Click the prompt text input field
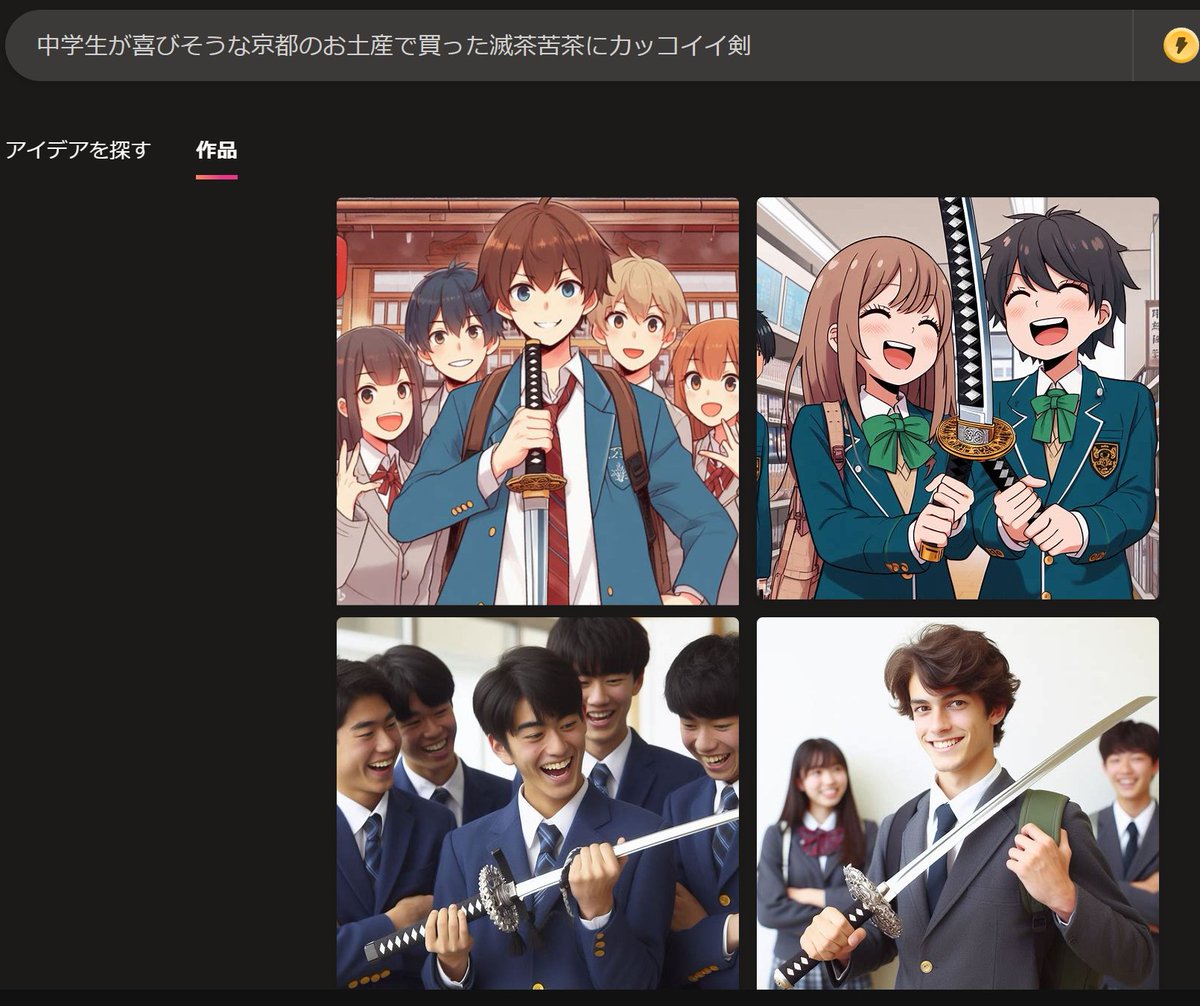The width and height of the screenshot is (1200, 1006). pyautogui.click(x=568, y=45)
